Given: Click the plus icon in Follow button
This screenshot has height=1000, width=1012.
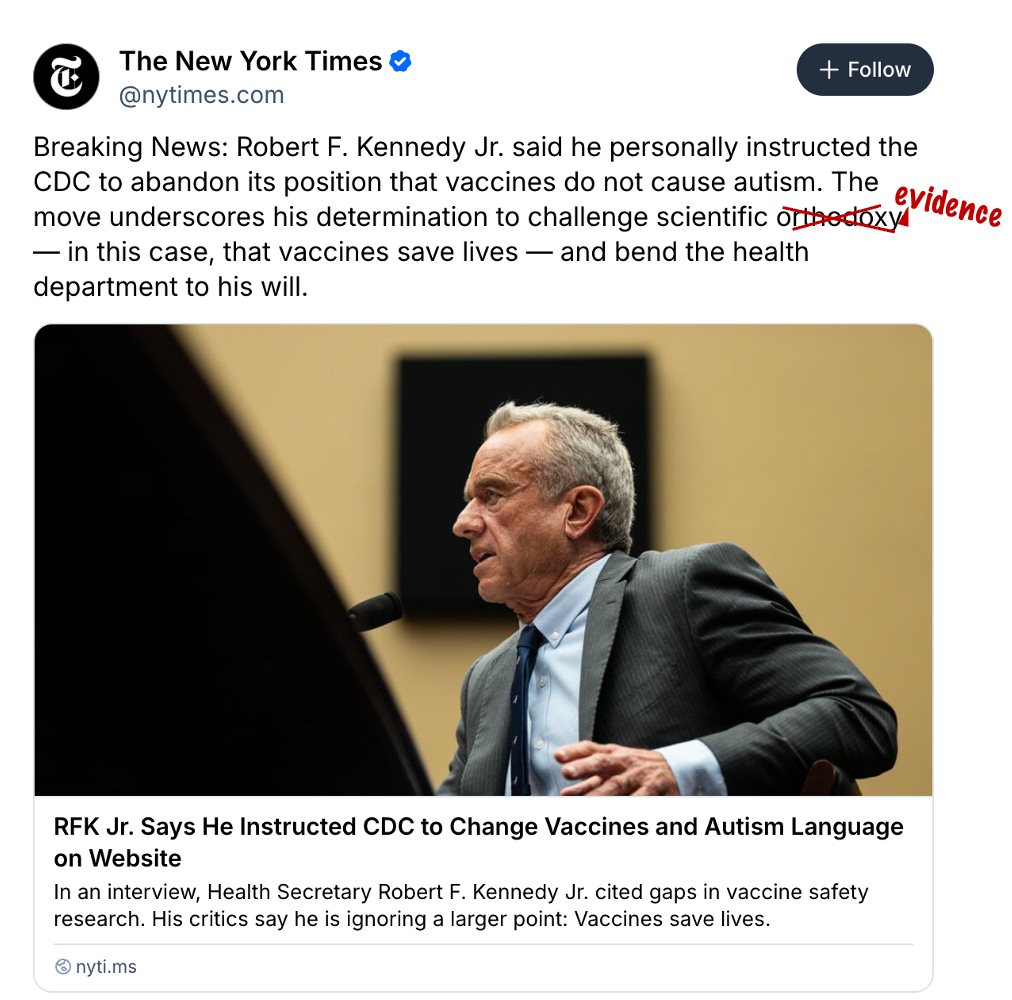Looking at the screenshot, I should click(x=829, y=70).
